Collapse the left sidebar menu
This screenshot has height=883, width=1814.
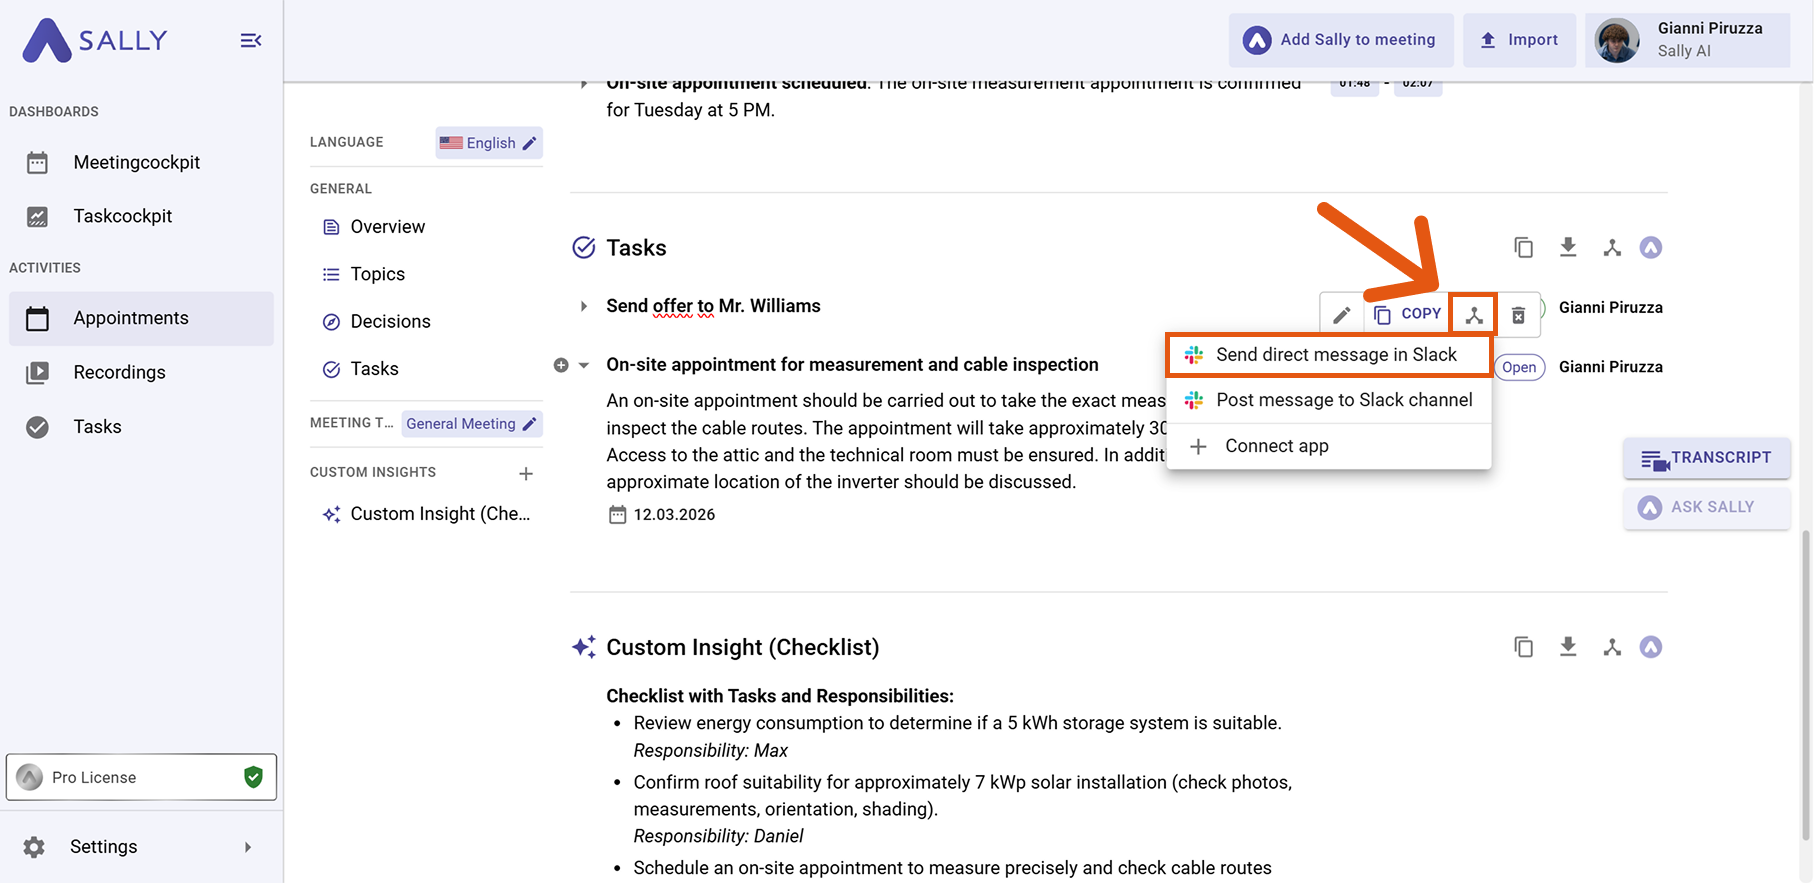point(250,41)
